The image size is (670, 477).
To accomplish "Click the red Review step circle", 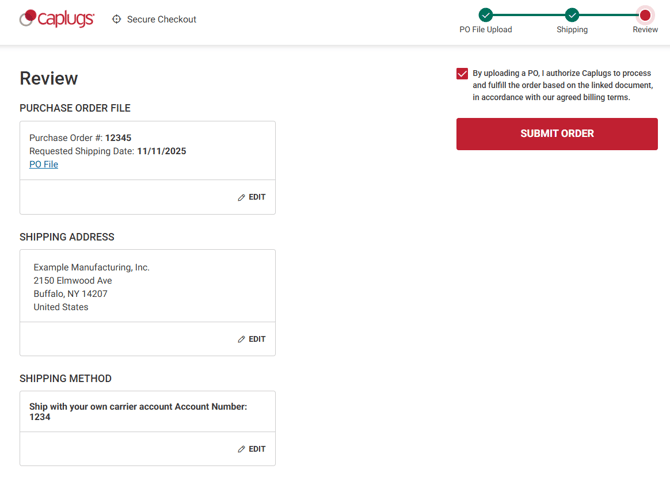I will point(645,14).
